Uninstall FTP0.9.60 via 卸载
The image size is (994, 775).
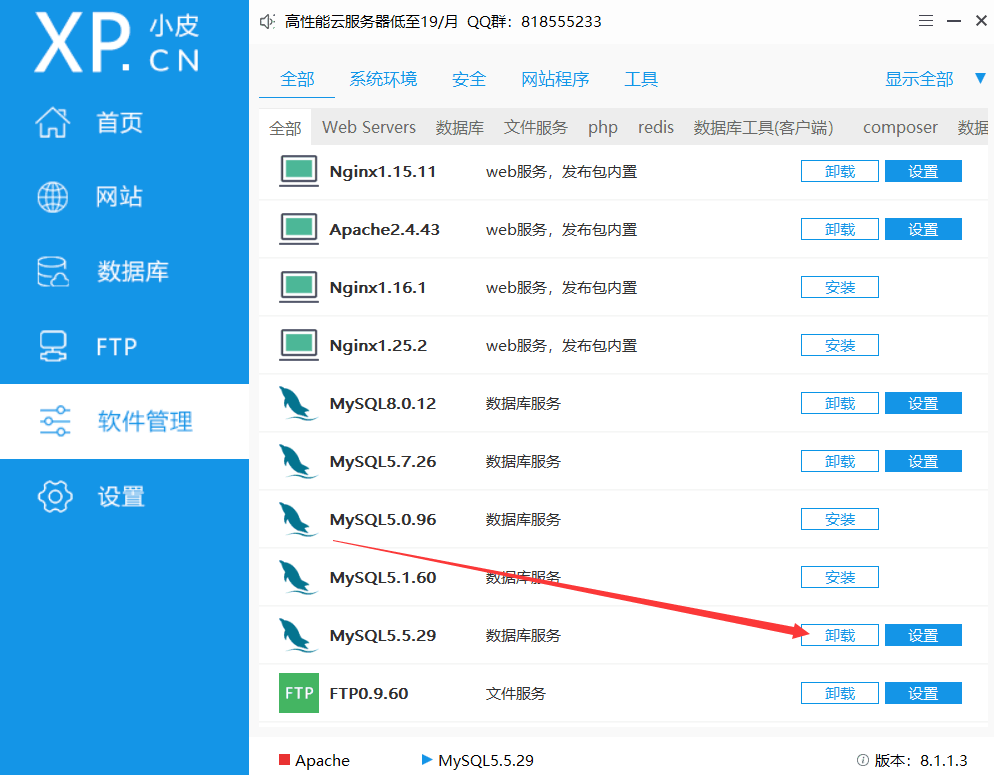click(840, 693)
